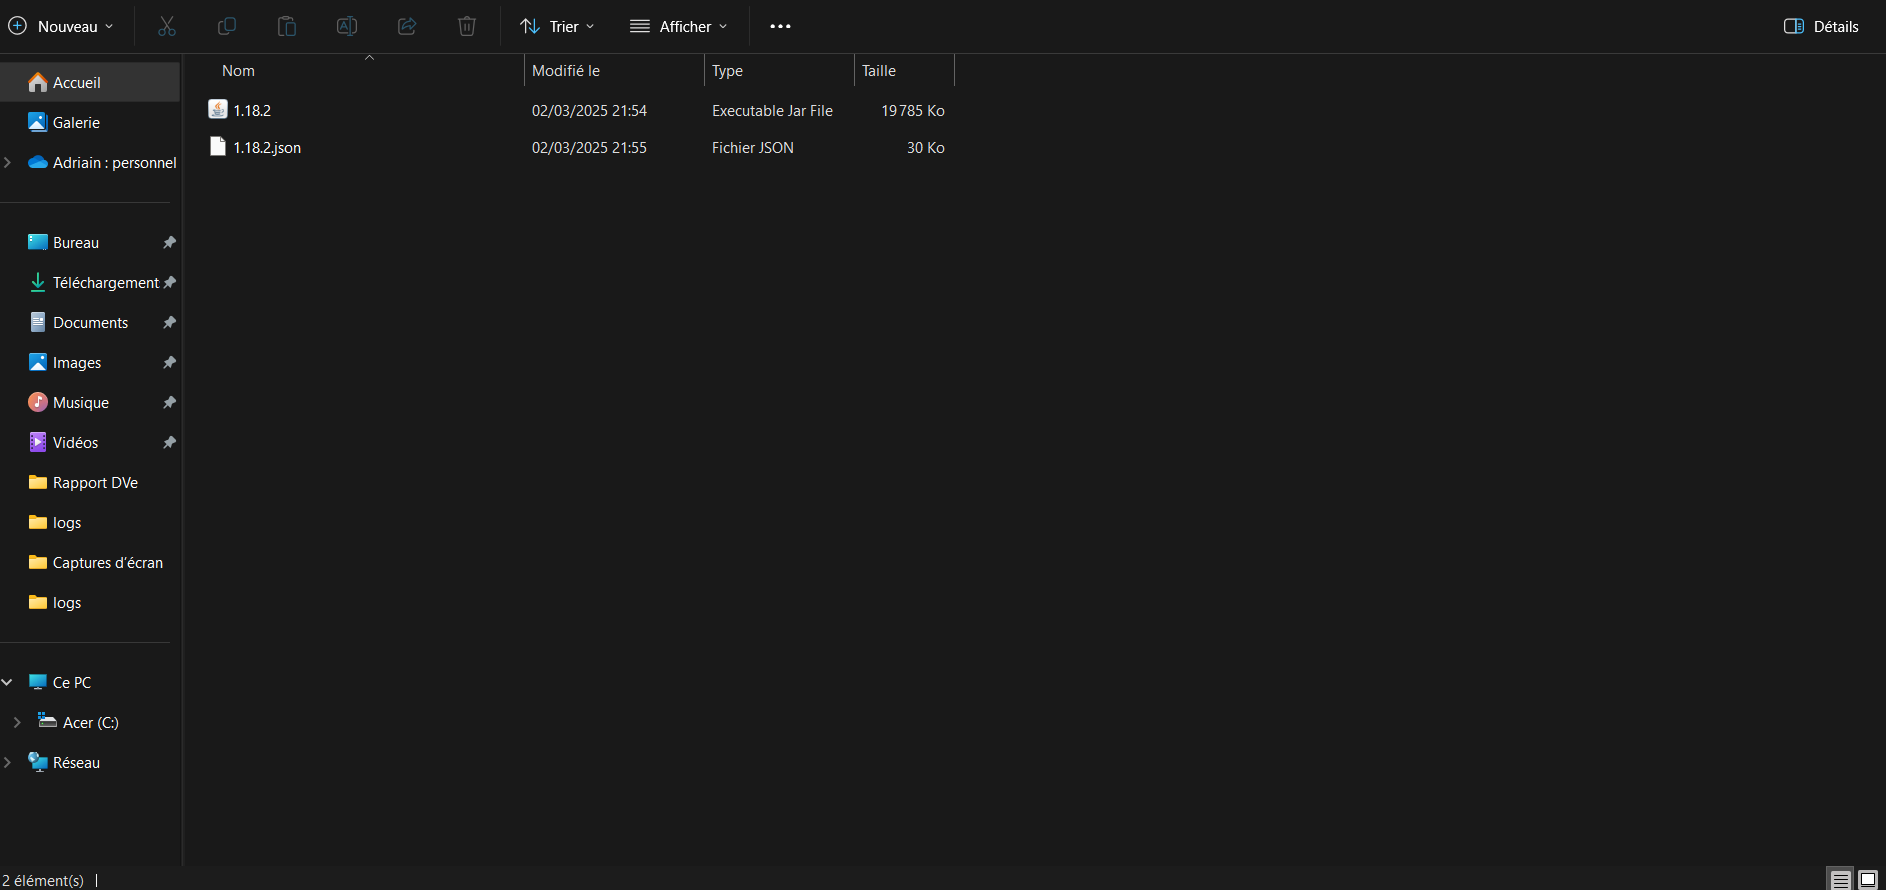
Task: Click the pin icon next to Documents
Action: click(169, 322)
